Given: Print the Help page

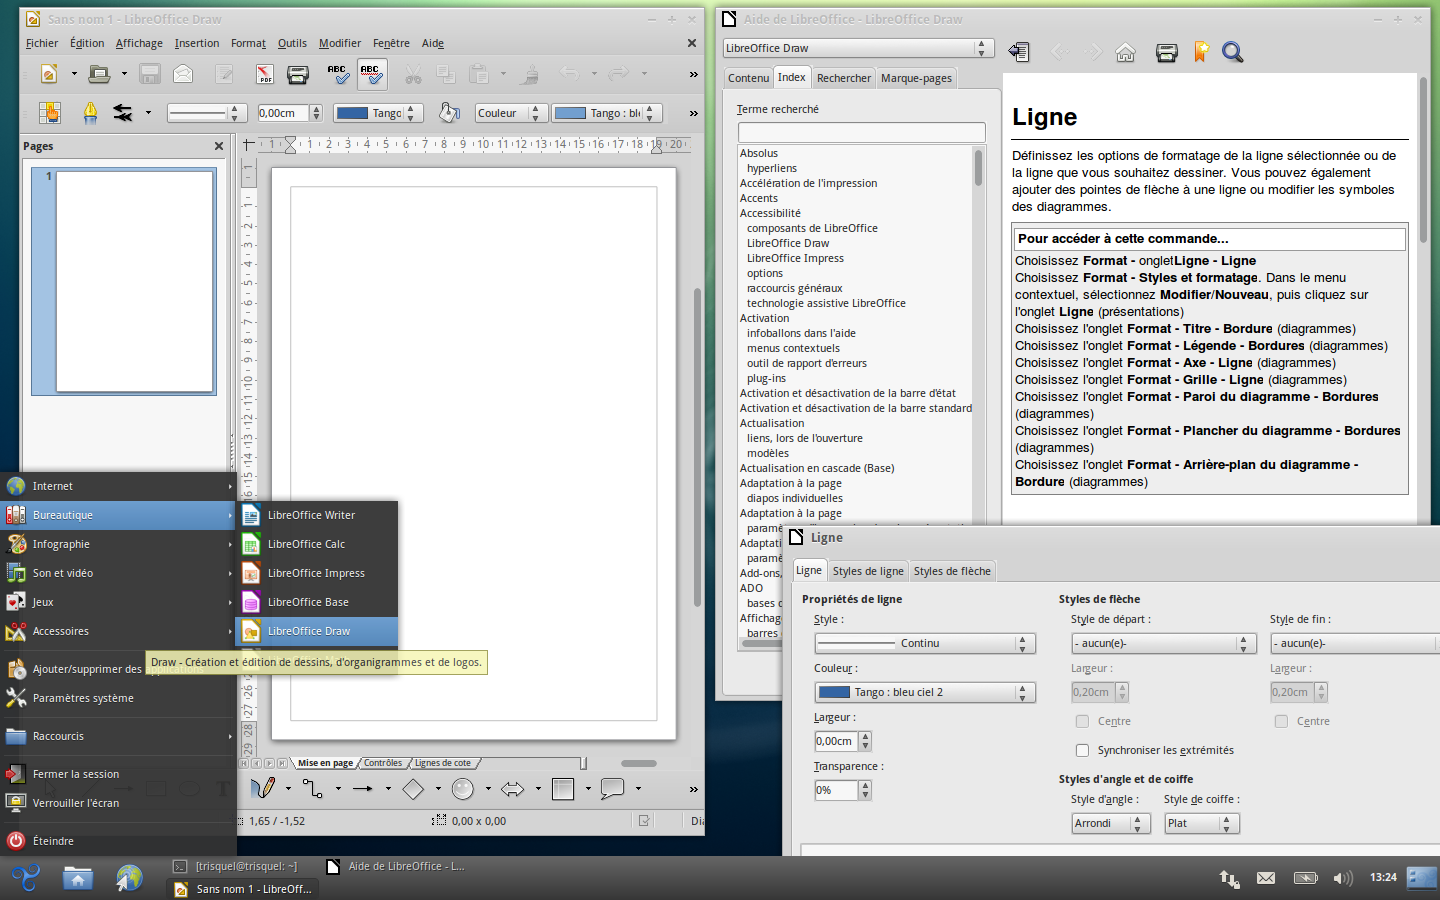Looking at the screenshot, I should (x=1166, y=52).
